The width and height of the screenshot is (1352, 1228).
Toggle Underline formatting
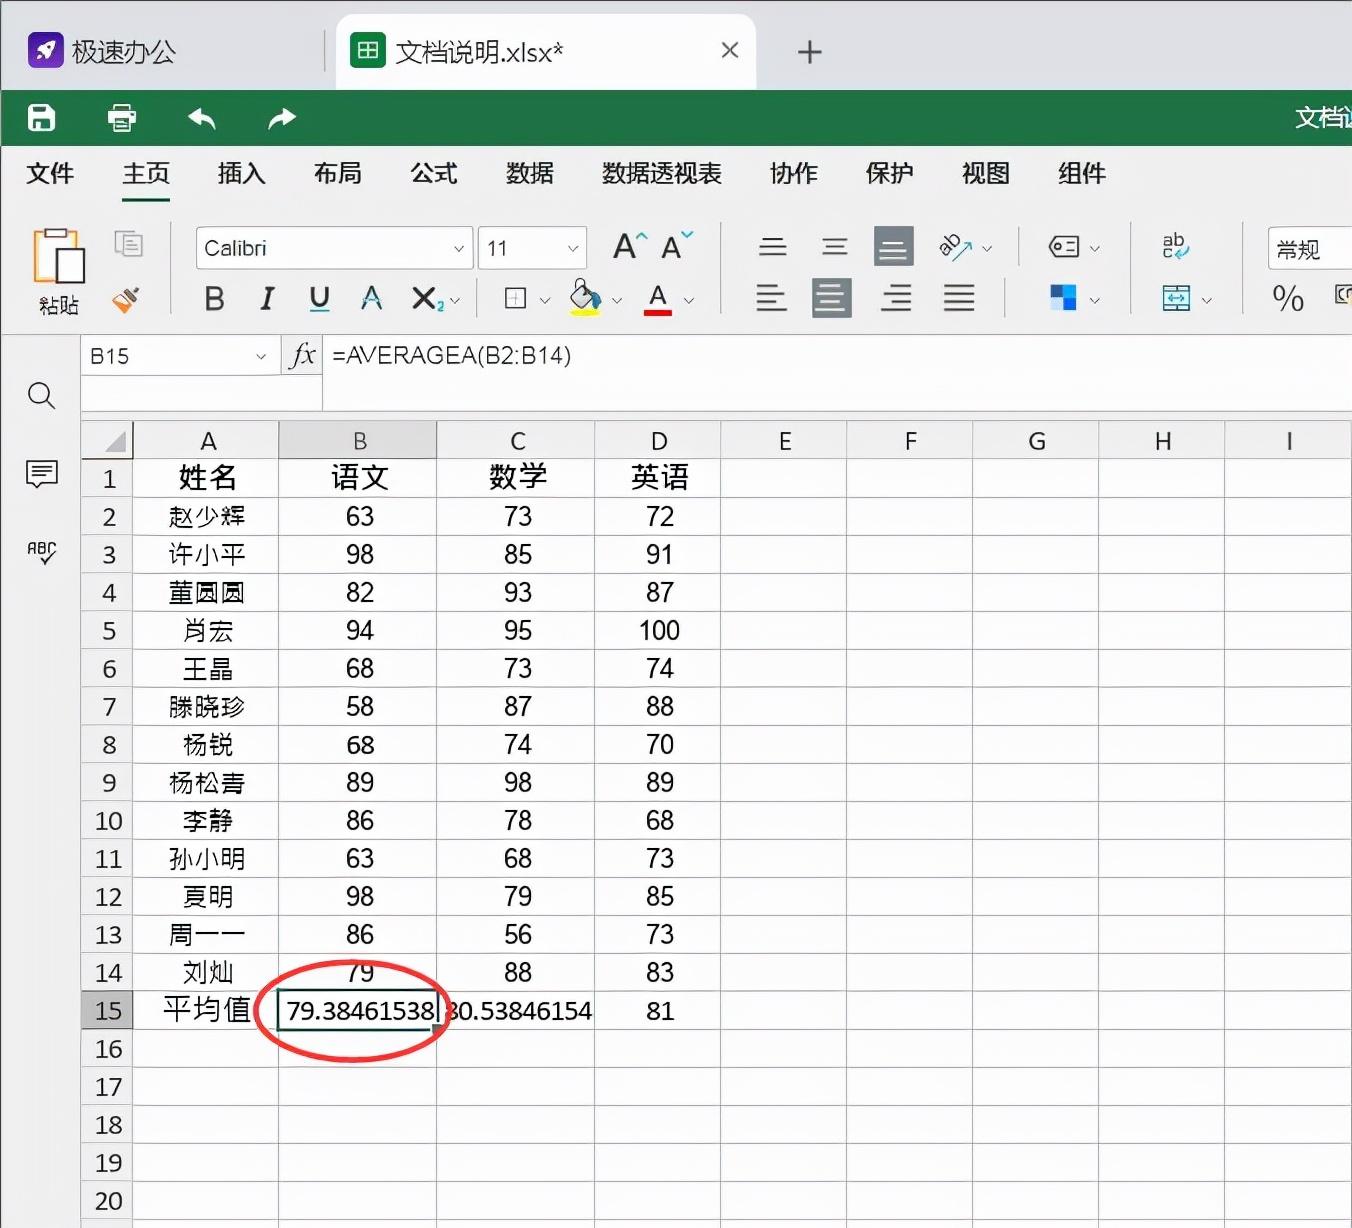coord(319,298)
